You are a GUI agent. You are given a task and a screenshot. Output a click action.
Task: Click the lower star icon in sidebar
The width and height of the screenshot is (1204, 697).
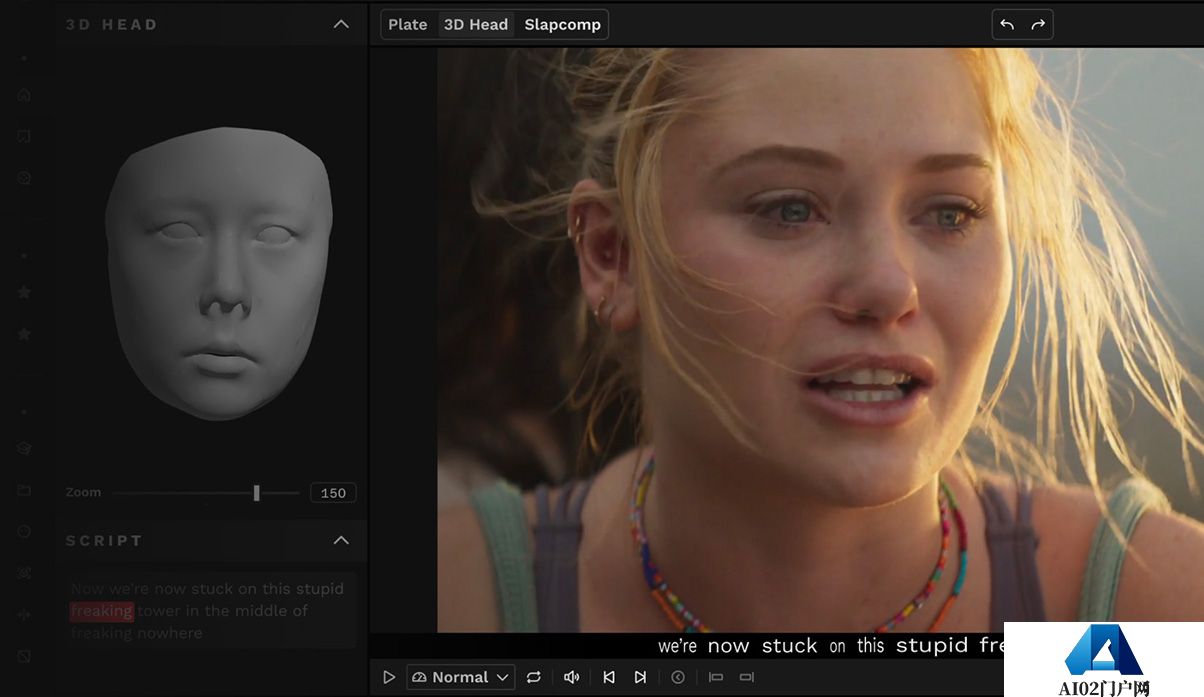(24, 333)
